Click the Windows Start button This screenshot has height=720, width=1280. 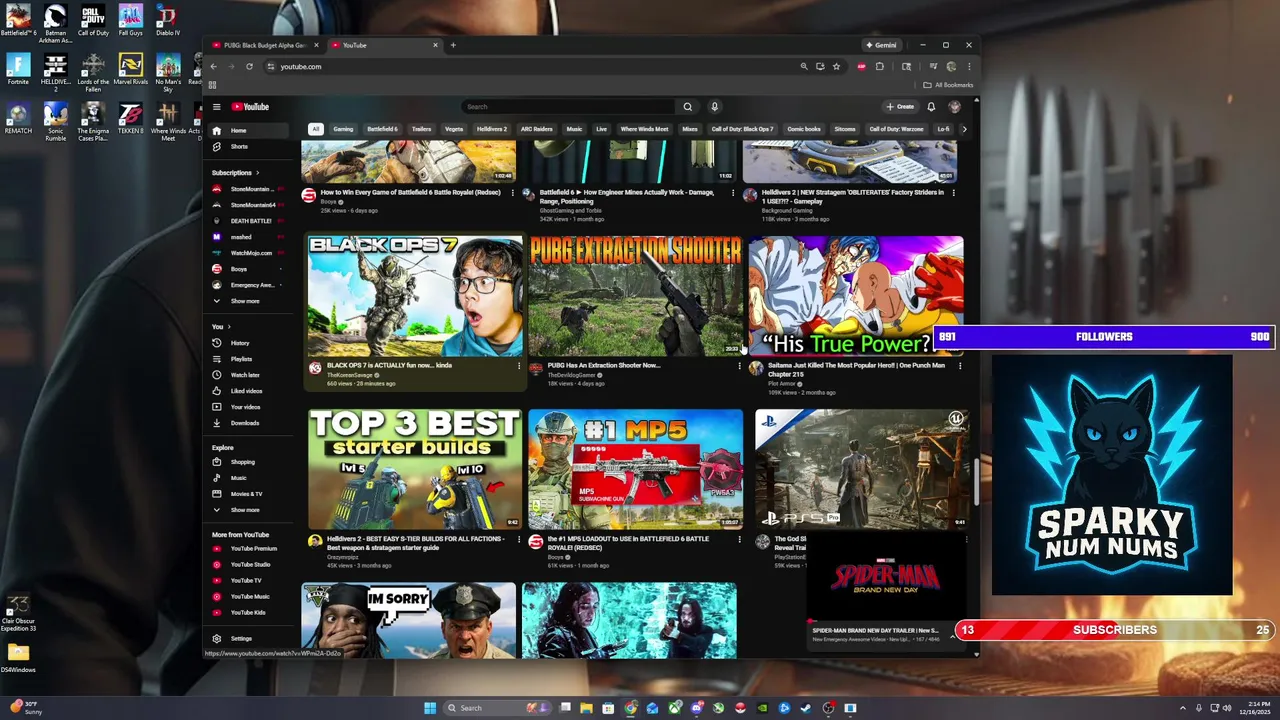coord(430,708)
